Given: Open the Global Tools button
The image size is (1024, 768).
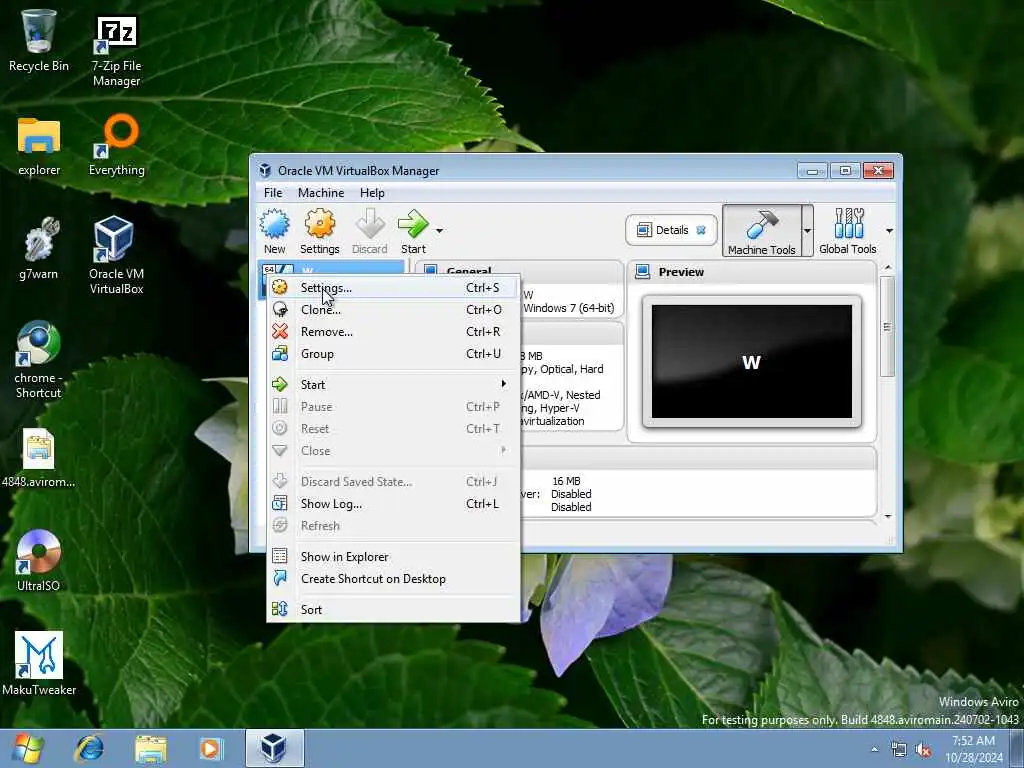Looking at the screenshot, I should [848, 231].
